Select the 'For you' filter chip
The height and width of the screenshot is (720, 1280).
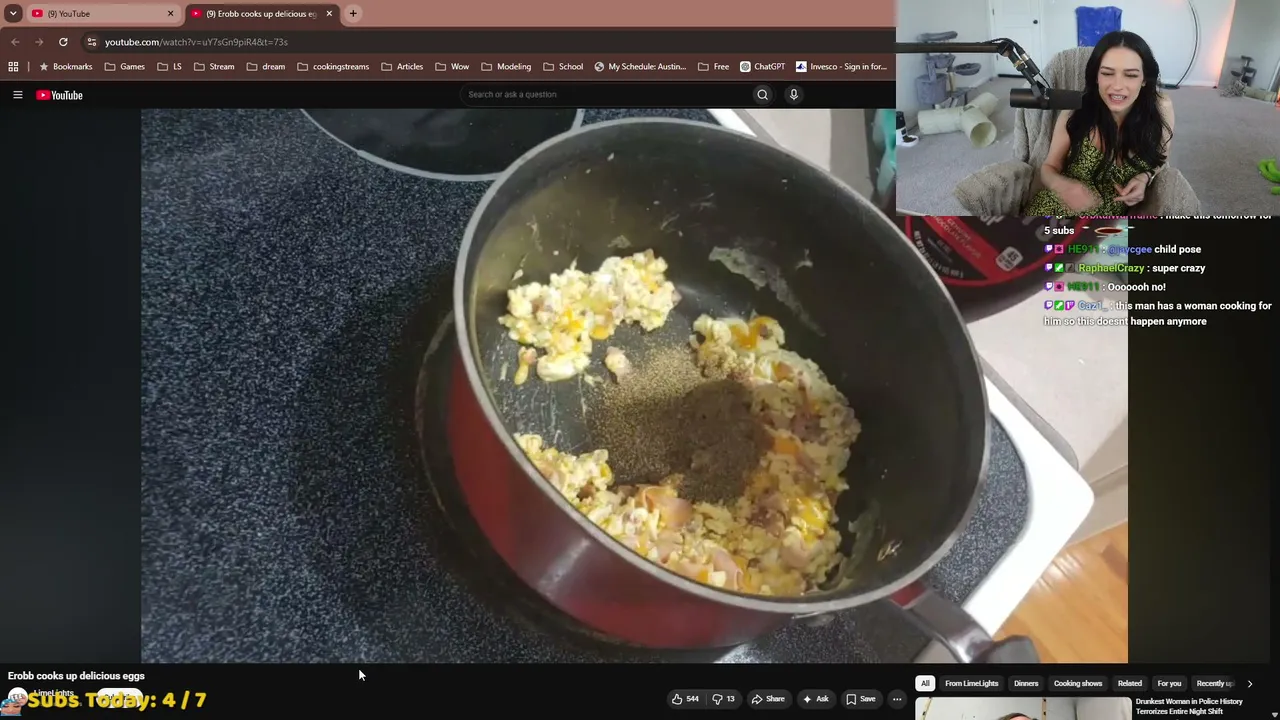pyautogui.click(x=1169, y=684)
